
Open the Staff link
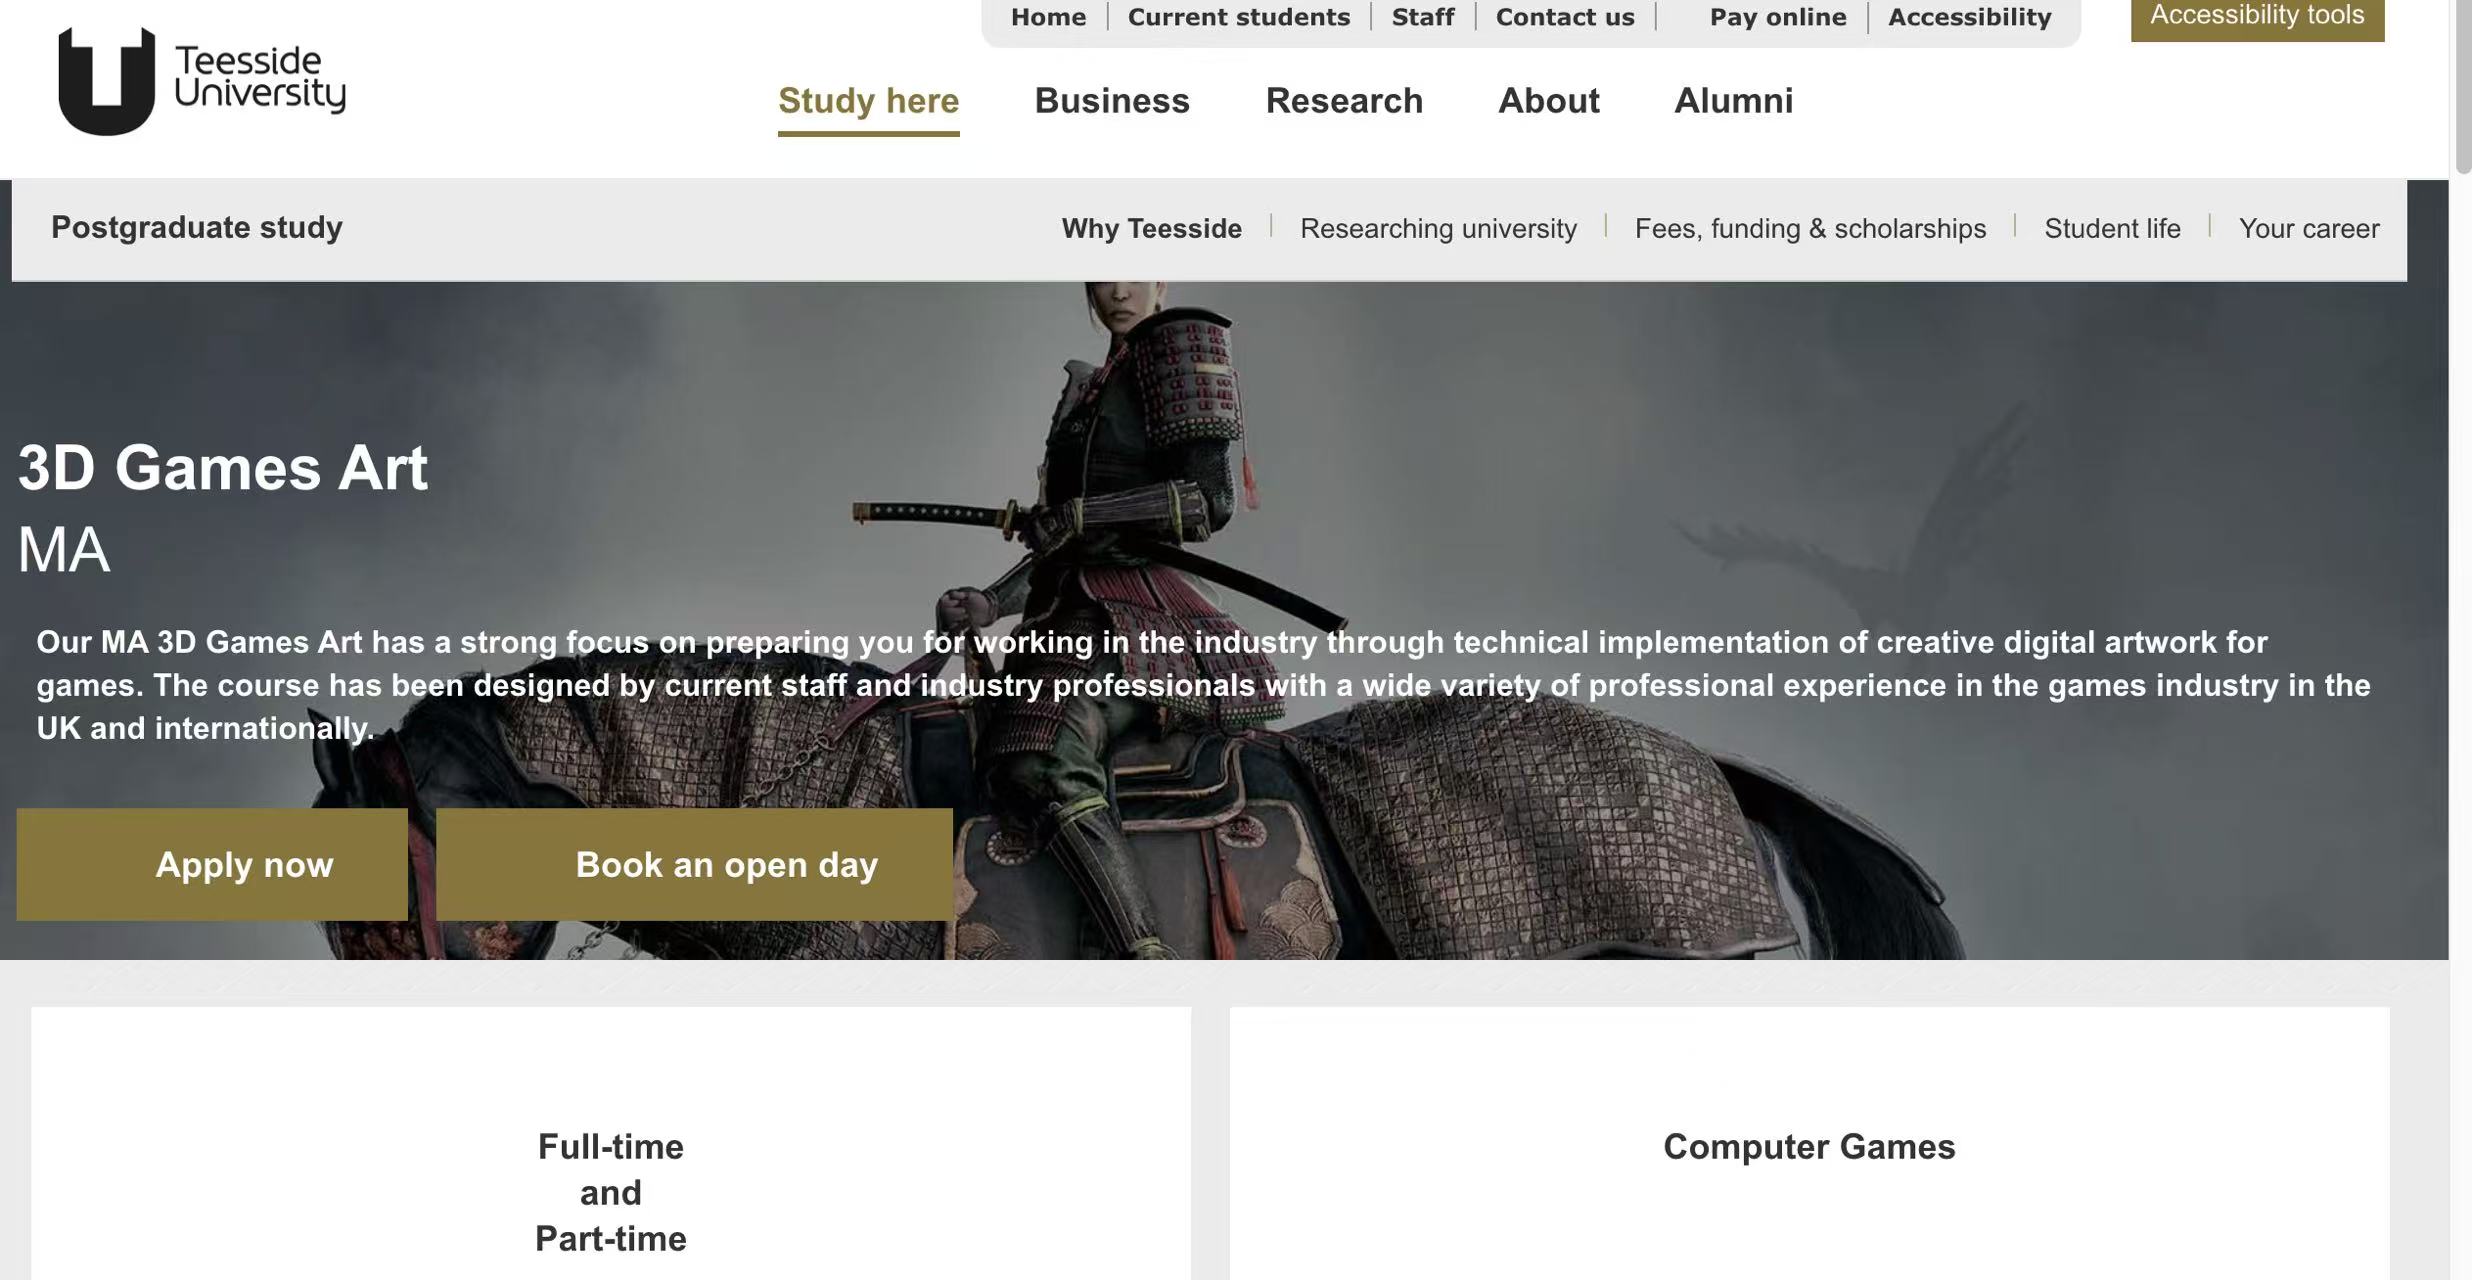[x=1422, y=17]
